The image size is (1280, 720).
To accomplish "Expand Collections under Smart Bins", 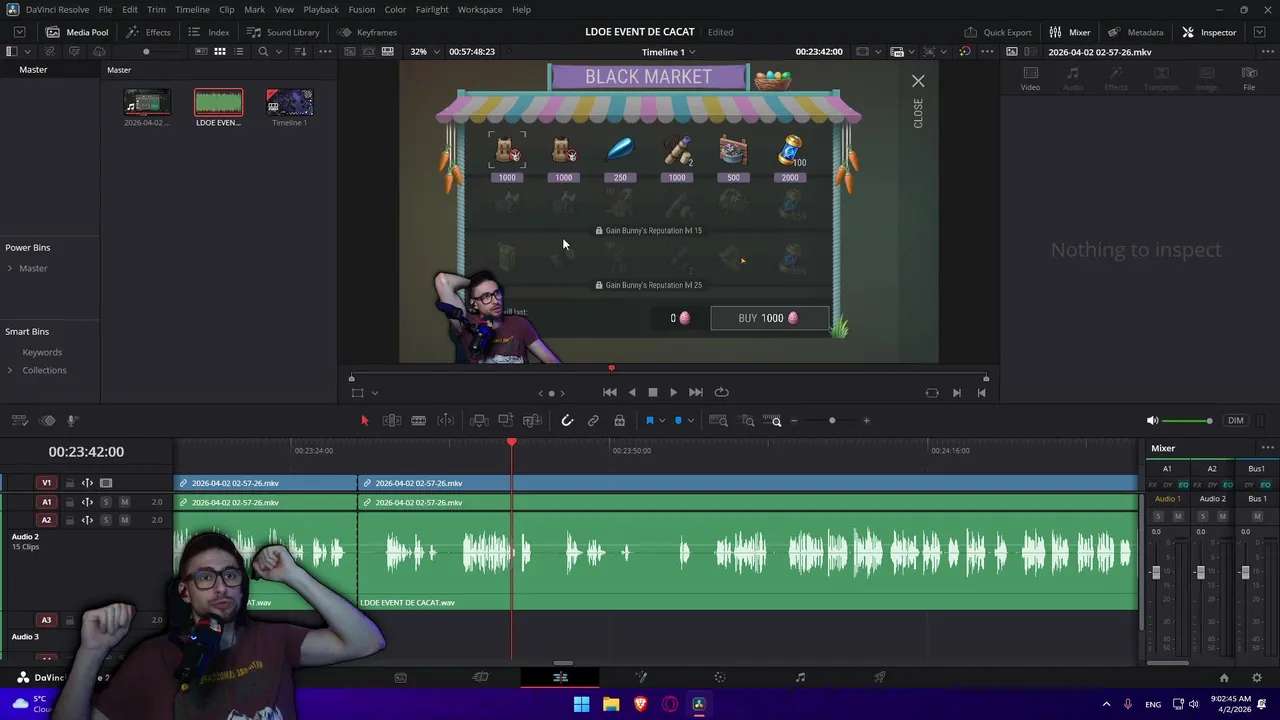I will tap(10, 370).
